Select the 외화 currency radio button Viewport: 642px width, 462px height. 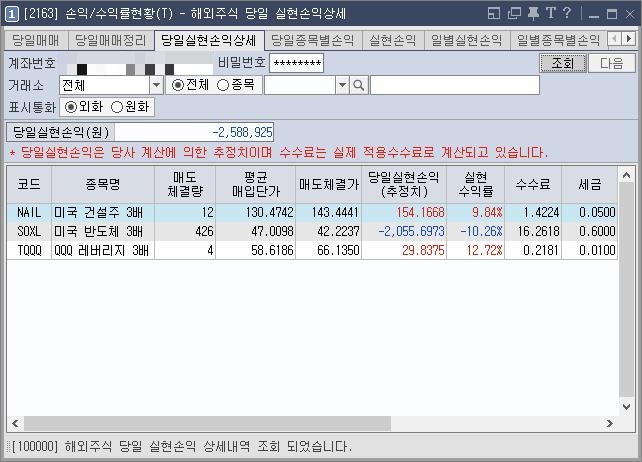(x=71, y=107)
